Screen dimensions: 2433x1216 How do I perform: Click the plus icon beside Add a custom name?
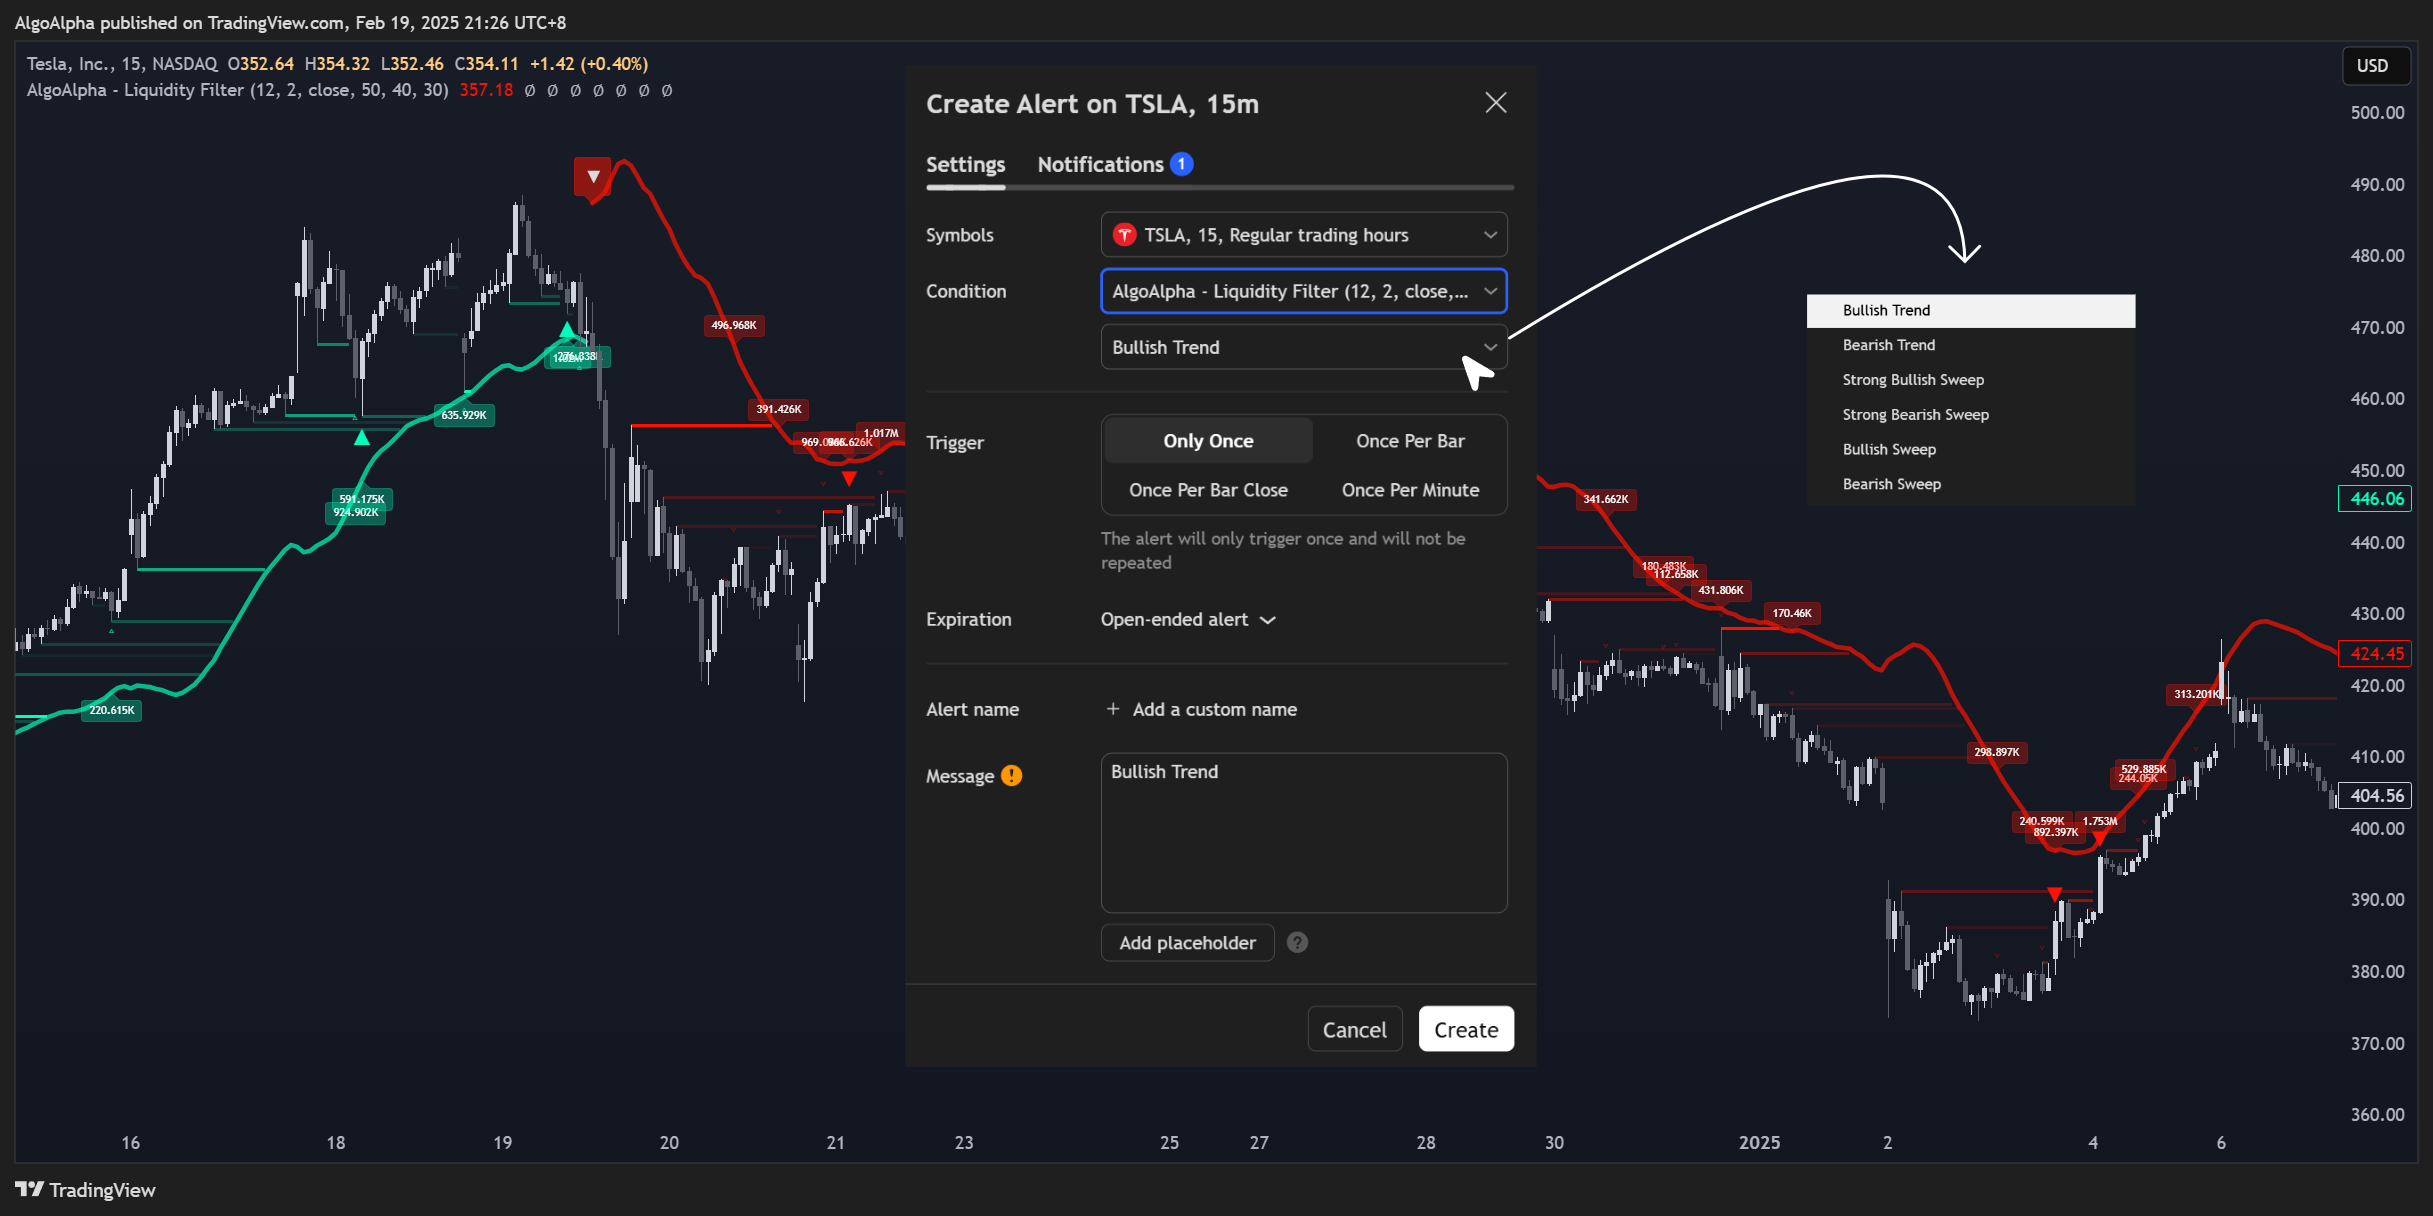(x=1112, y=709)
